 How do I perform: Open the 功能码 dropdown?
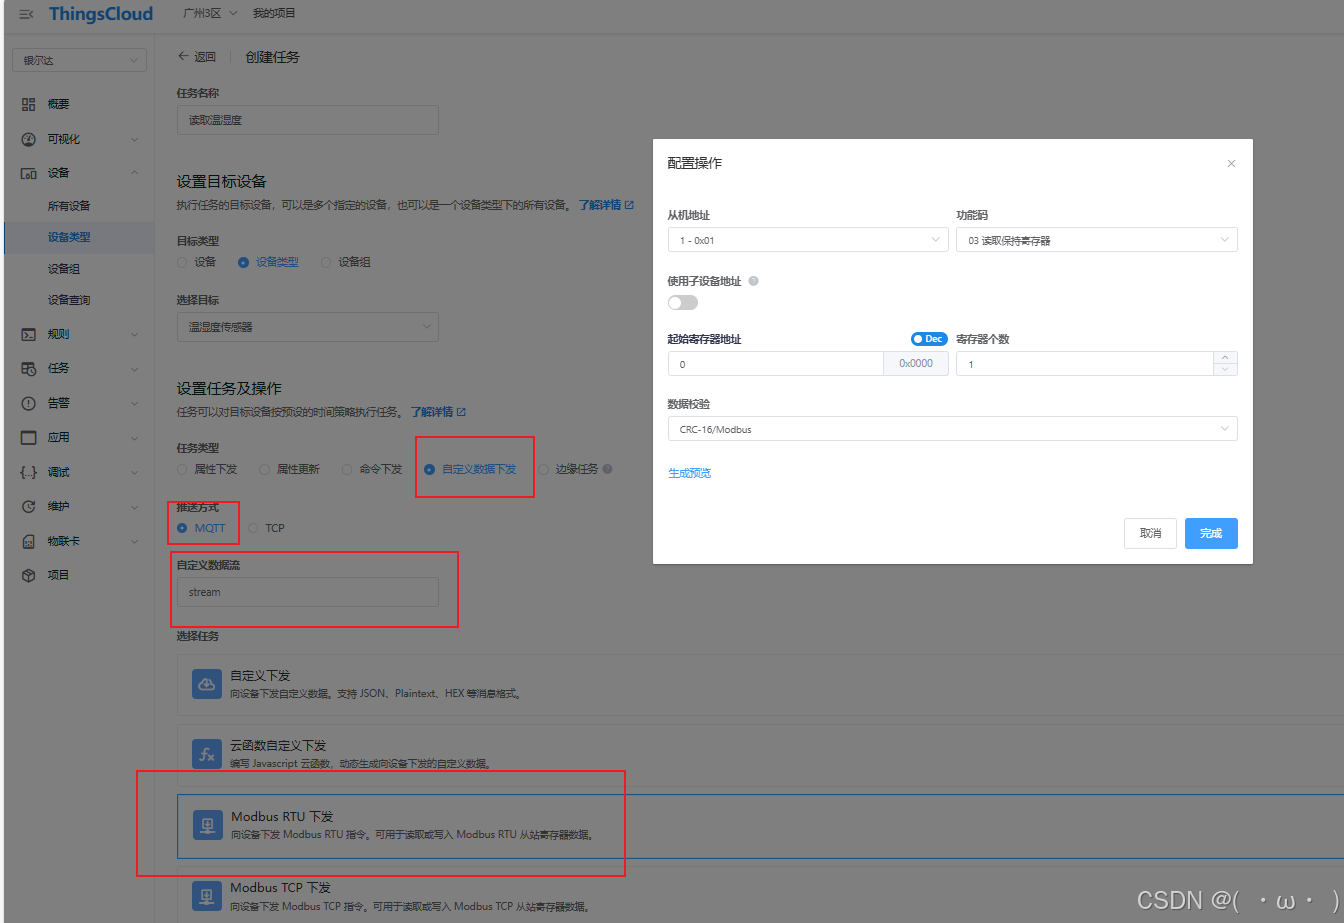click(1097, 240)
